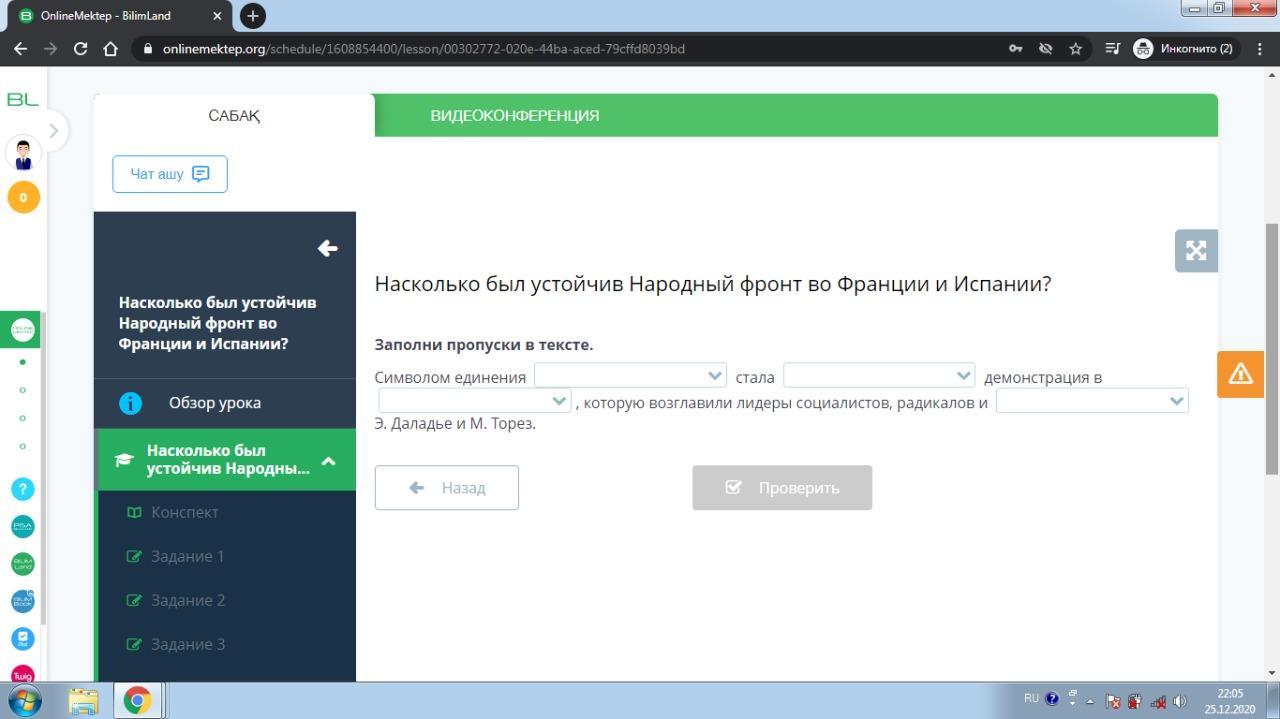Open Chrome three-dot menu
Image resolution: width=1280 pixels, height=719 pixels.
tap(1260, 48)
